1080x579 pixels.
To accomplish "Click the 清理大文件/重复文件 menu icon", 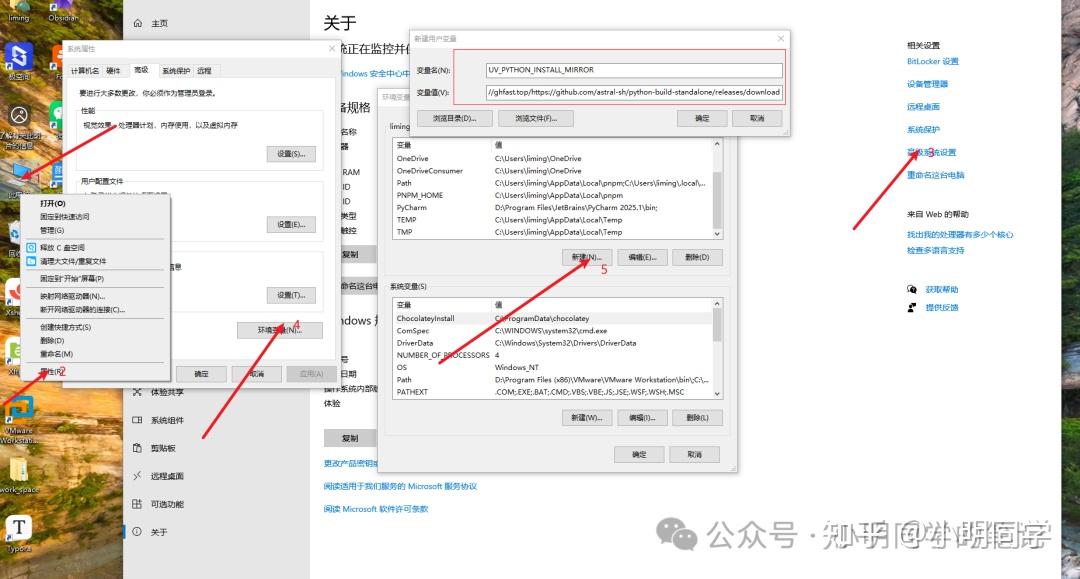I will point(31,261).
